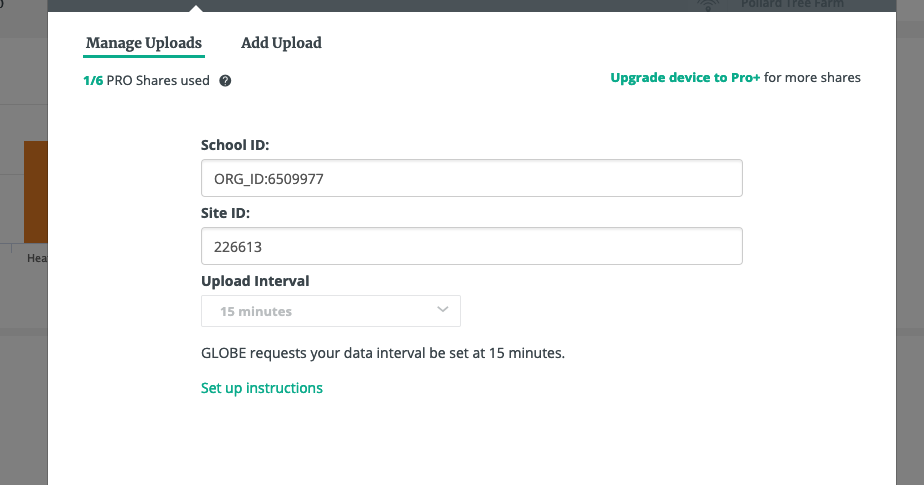924x485 pixels.
Task: Click the Site ID label
Action: point(225,213)
